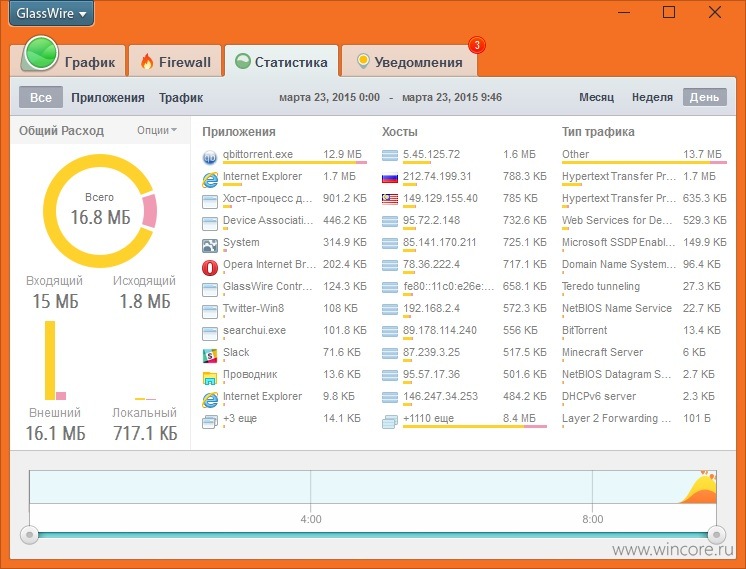This screenshot has height=569, width=746.
Task: Select the Teredo tunneling traffic type
Action: point(644,286)
